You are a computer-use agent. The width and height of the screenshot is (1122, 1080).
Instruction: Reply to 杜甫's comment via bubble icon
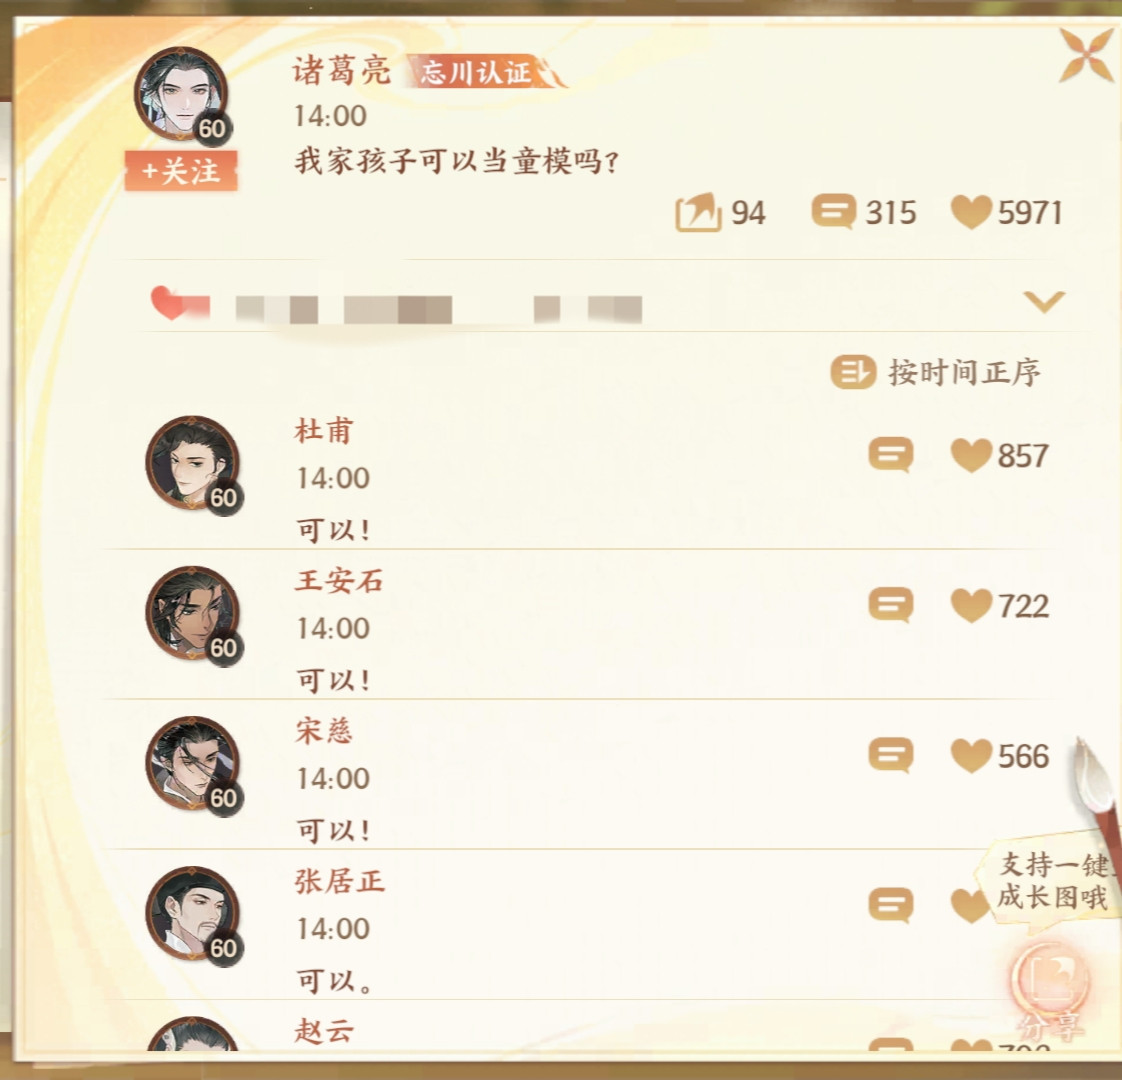pyautogui.click(x=891, y=454)
